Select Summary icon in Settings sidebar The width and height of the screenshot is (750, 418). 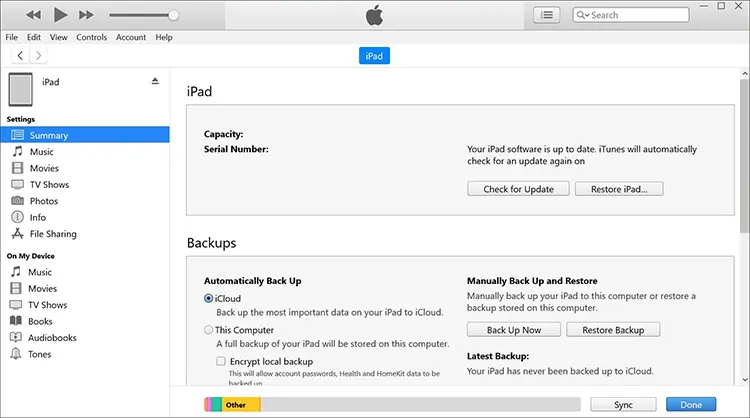pyautogui.click(x=17, y=135)
